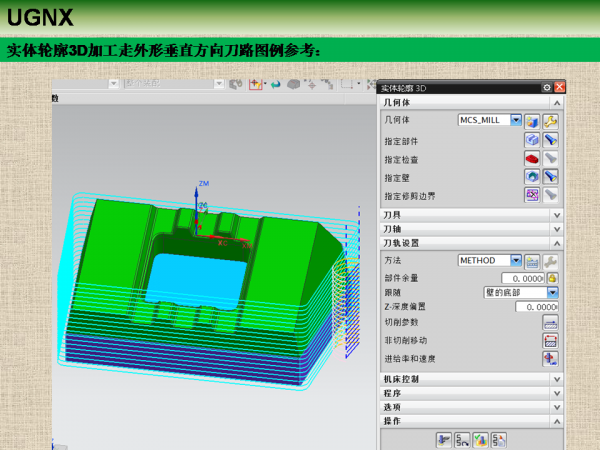Expand the 机床控制 section
The height and width of the screenshot is (450, 600).
557,379
